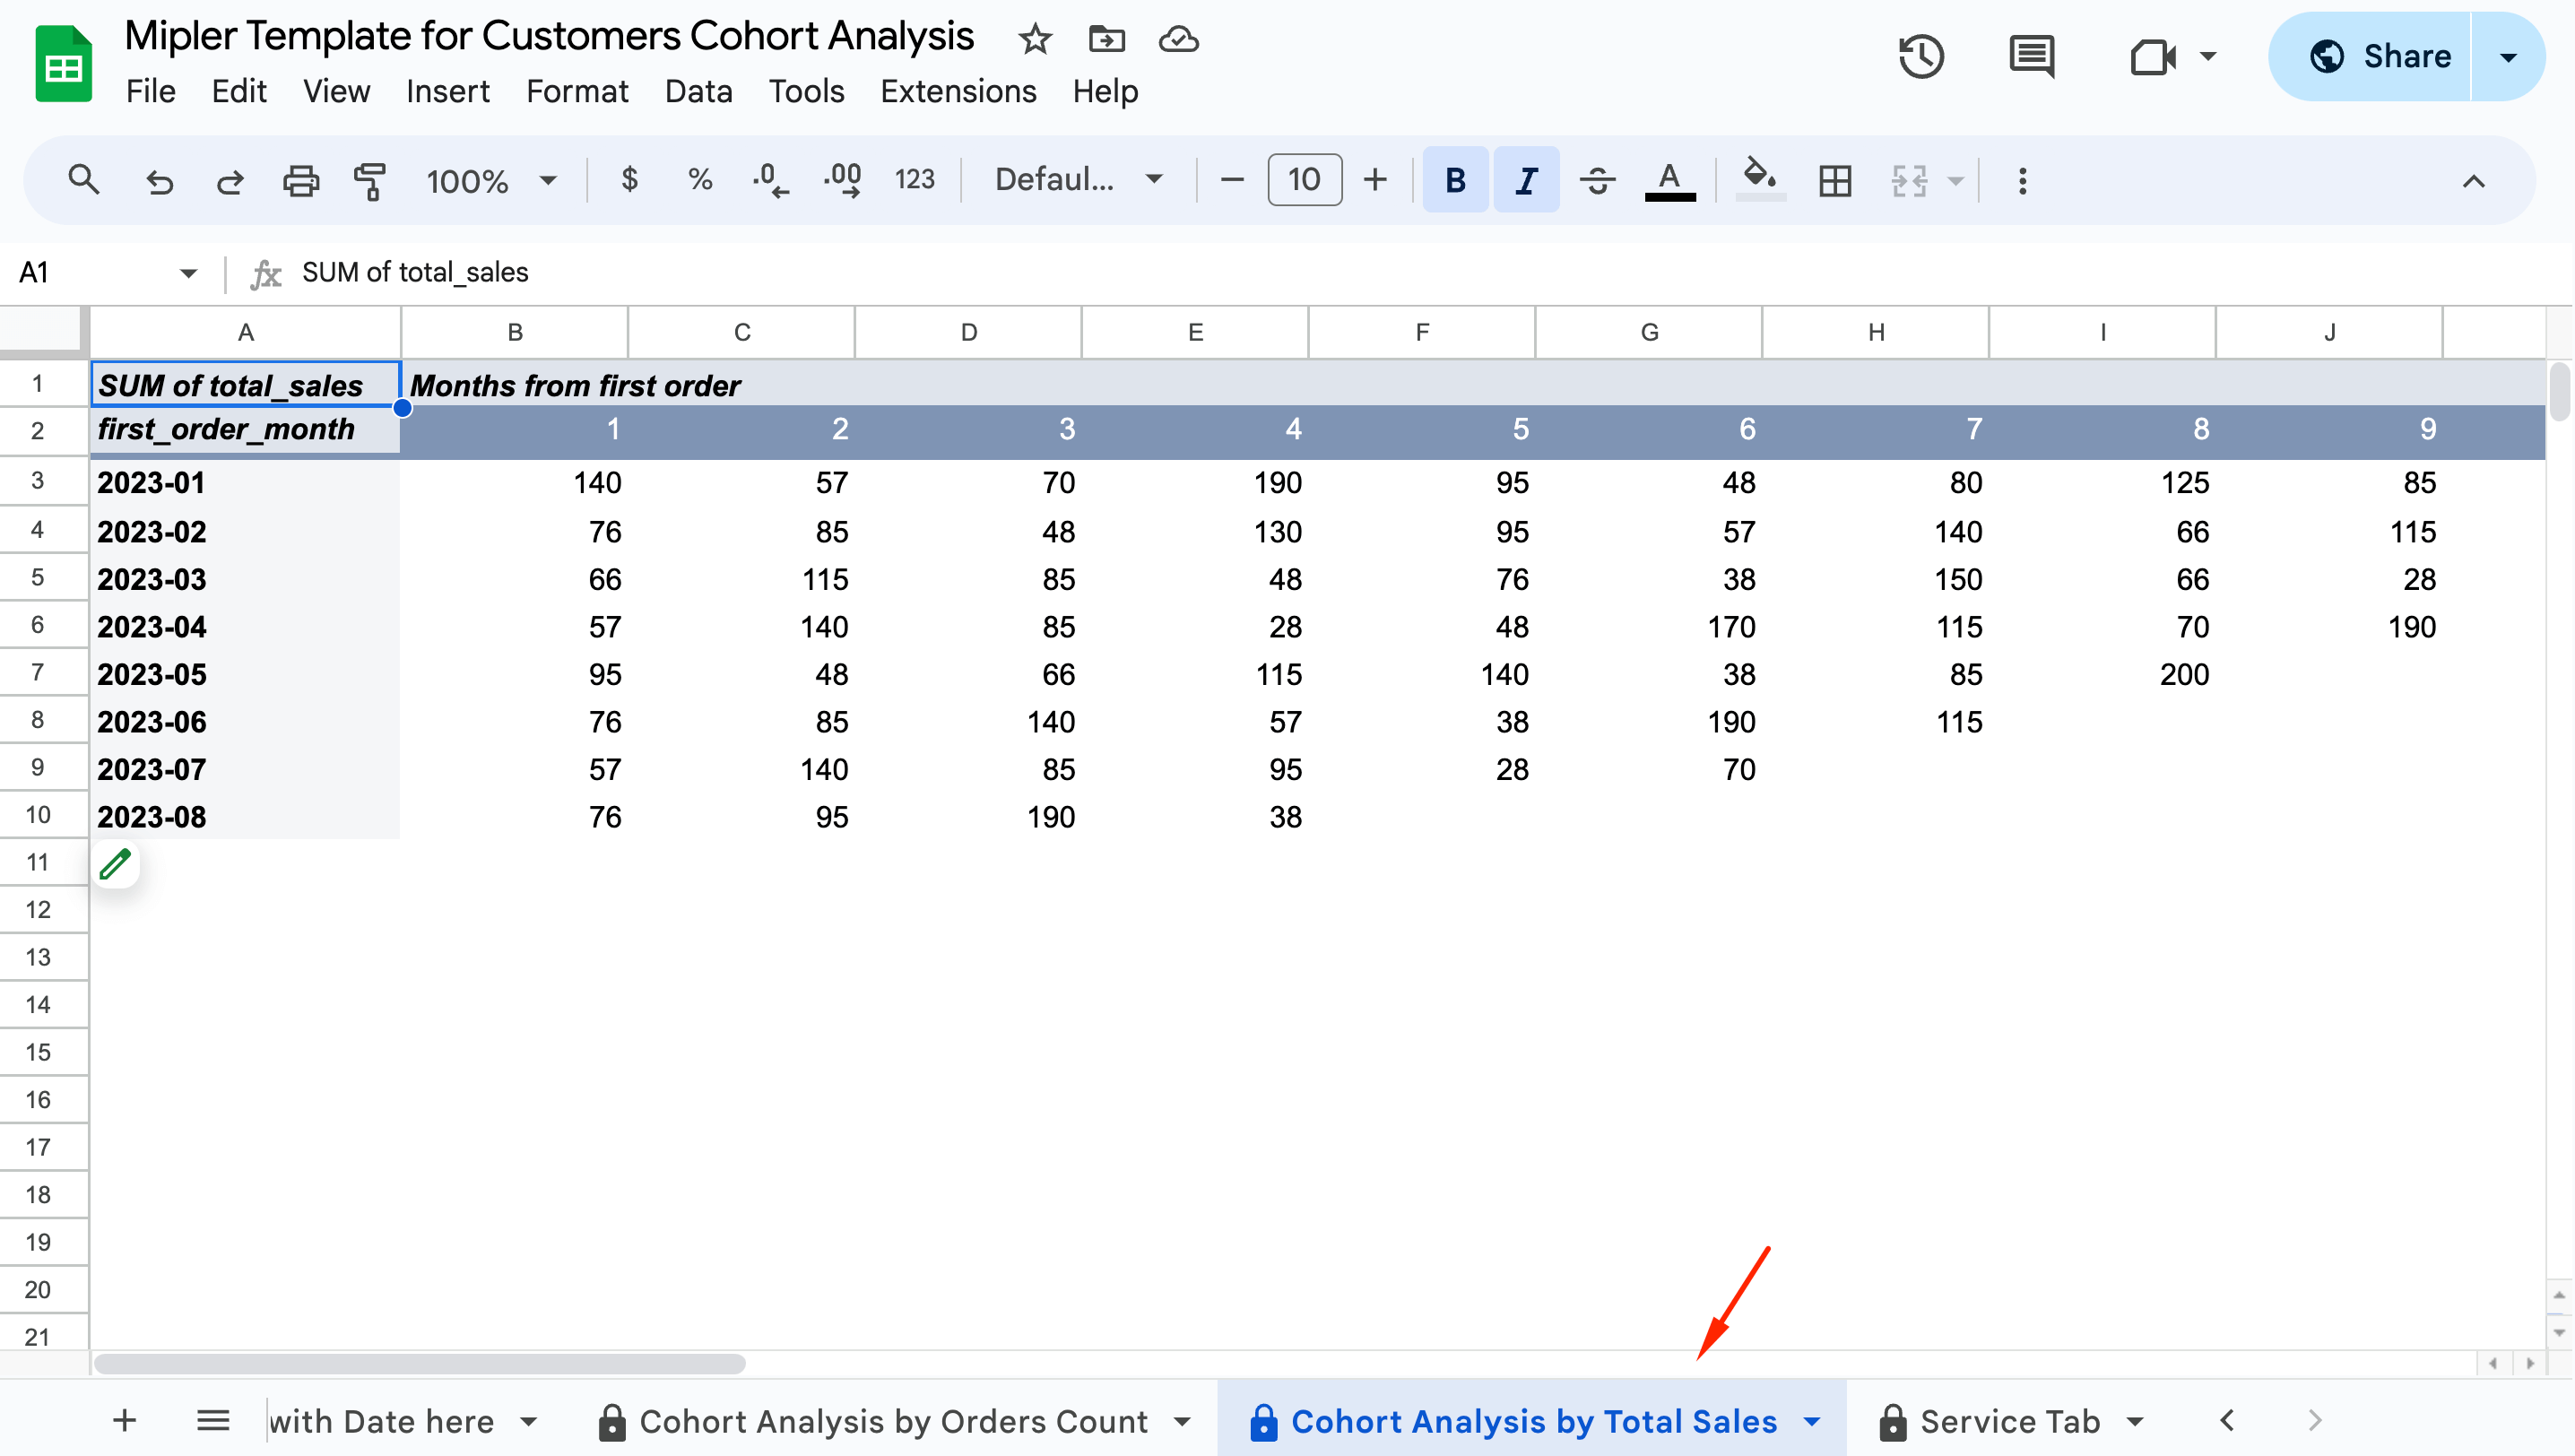Image resolution: width=2575 pixels, height=1456 pixels.
Task: Switch to Cohort Analysis by Orders Count tab
Action: [x=892, y=1421]
